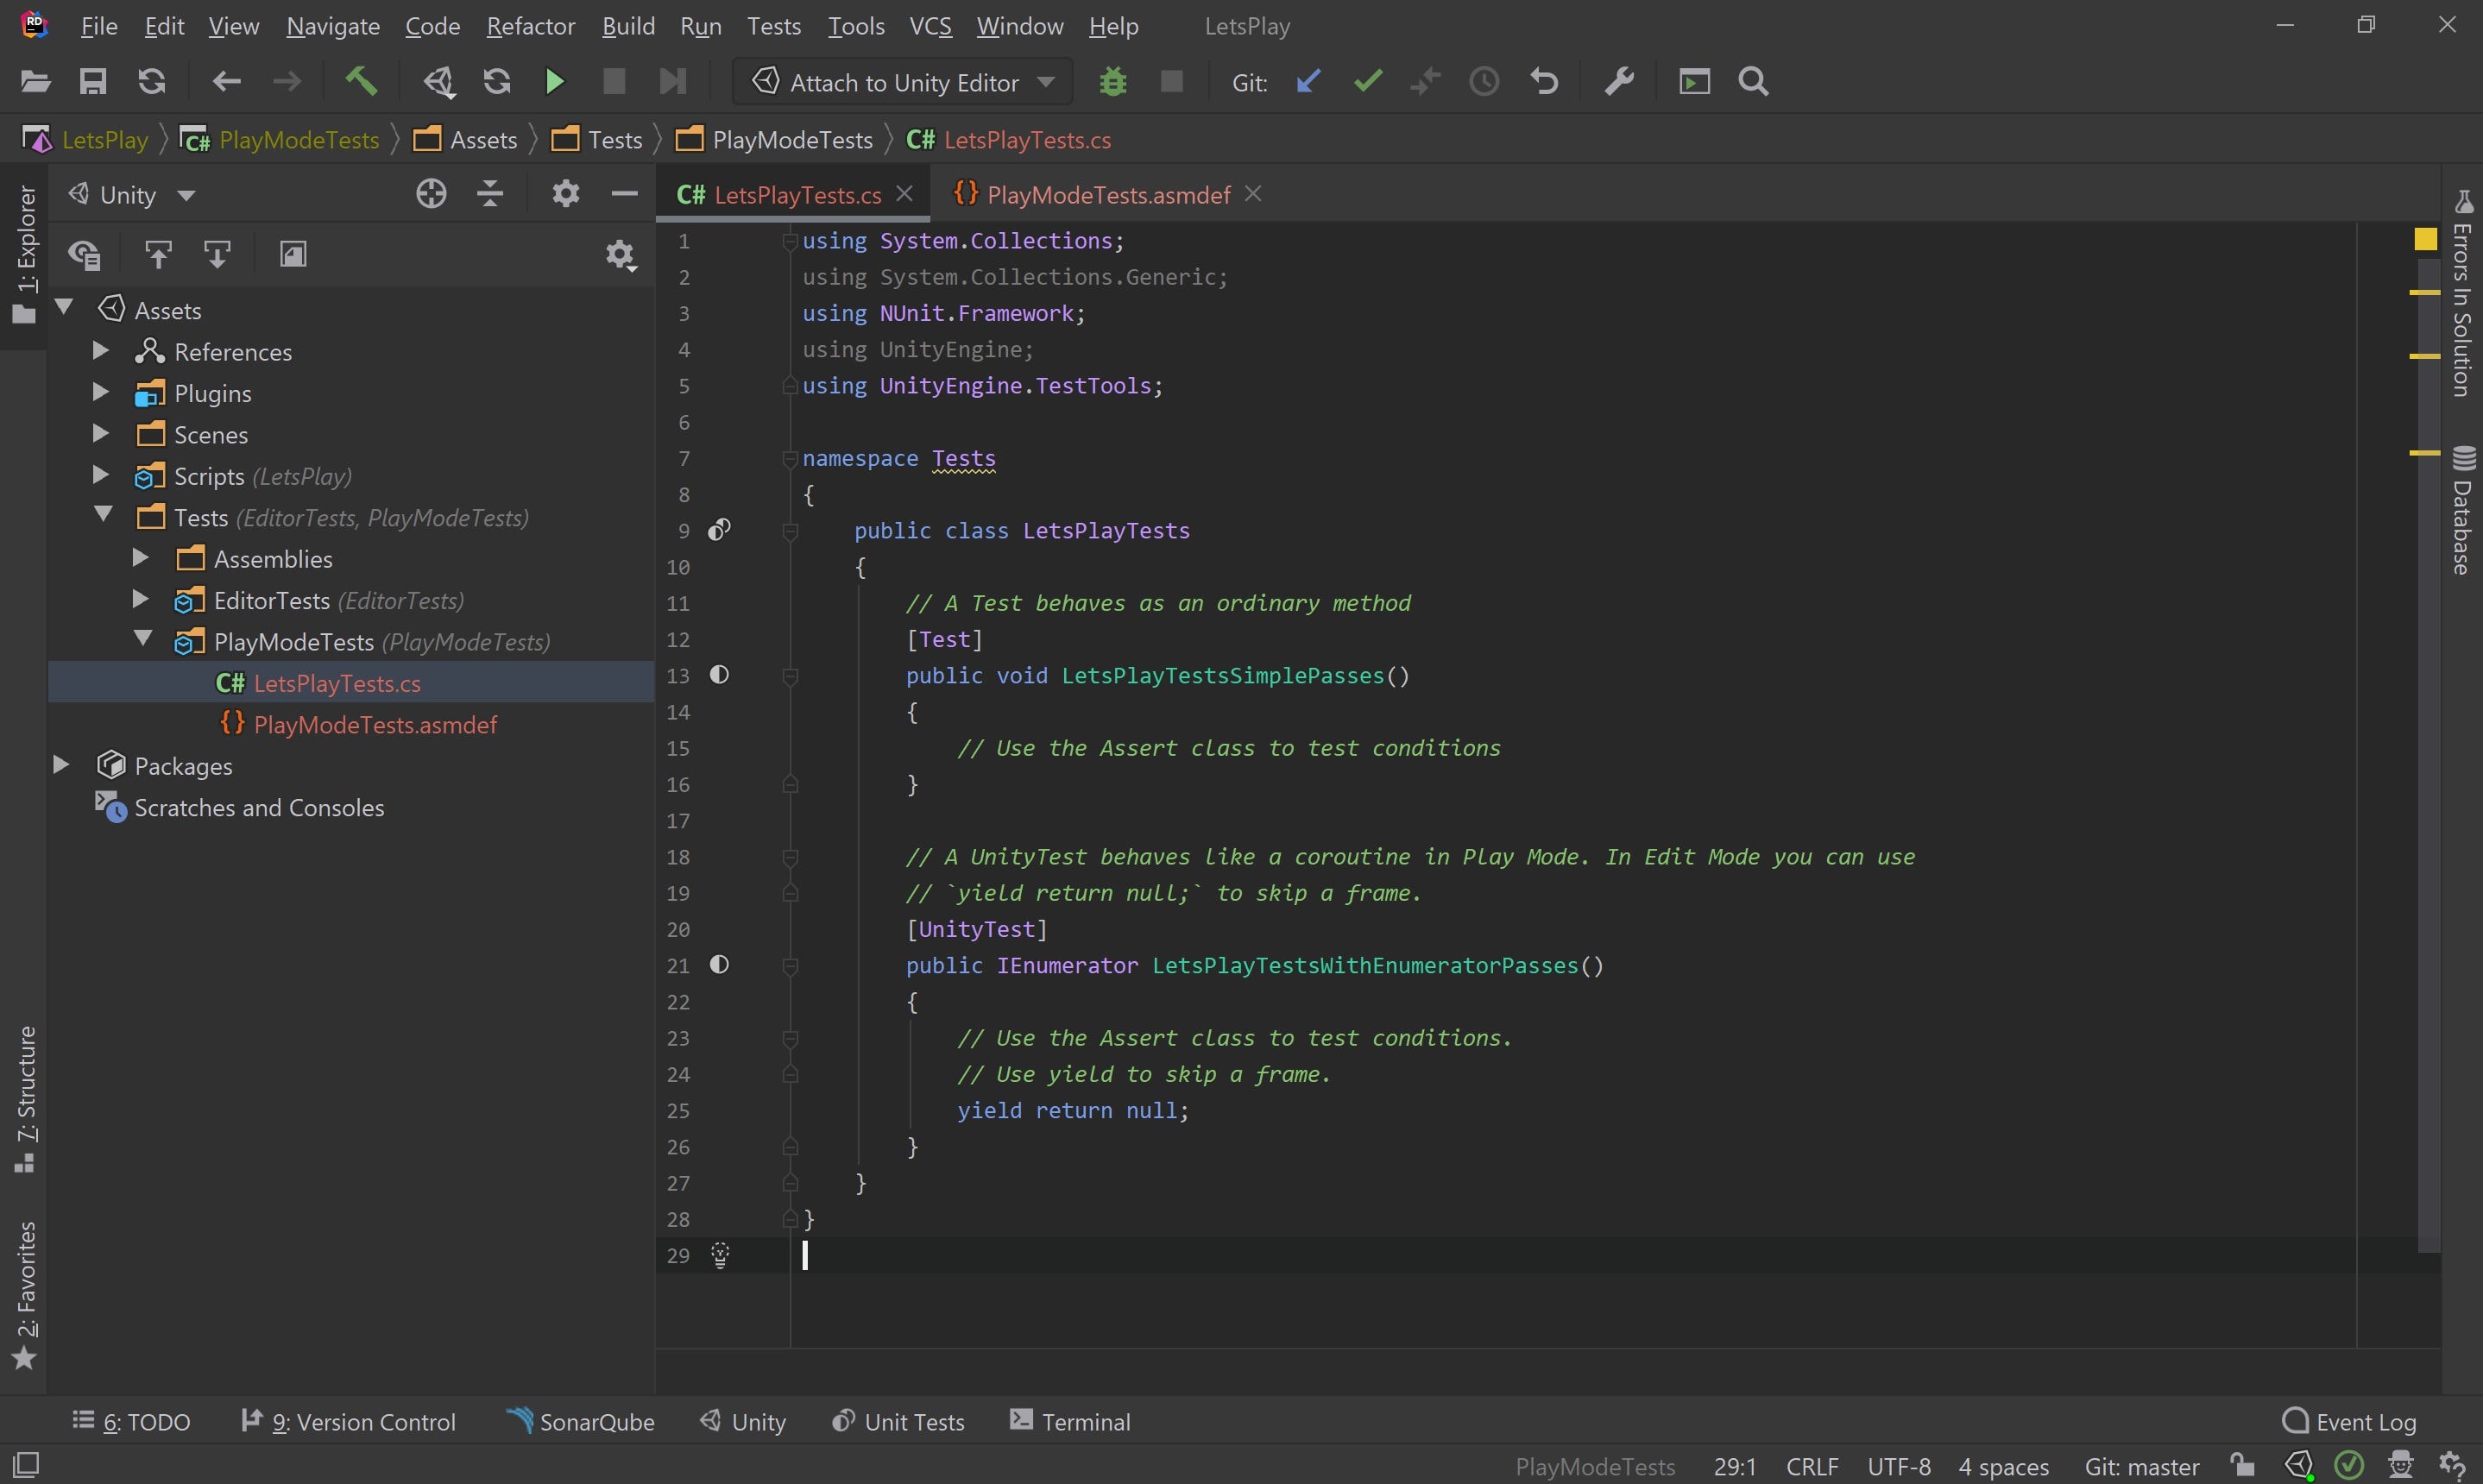Click the Debug bug icon
The height and width of the screenshot is (1484, 2483).
1113,82
